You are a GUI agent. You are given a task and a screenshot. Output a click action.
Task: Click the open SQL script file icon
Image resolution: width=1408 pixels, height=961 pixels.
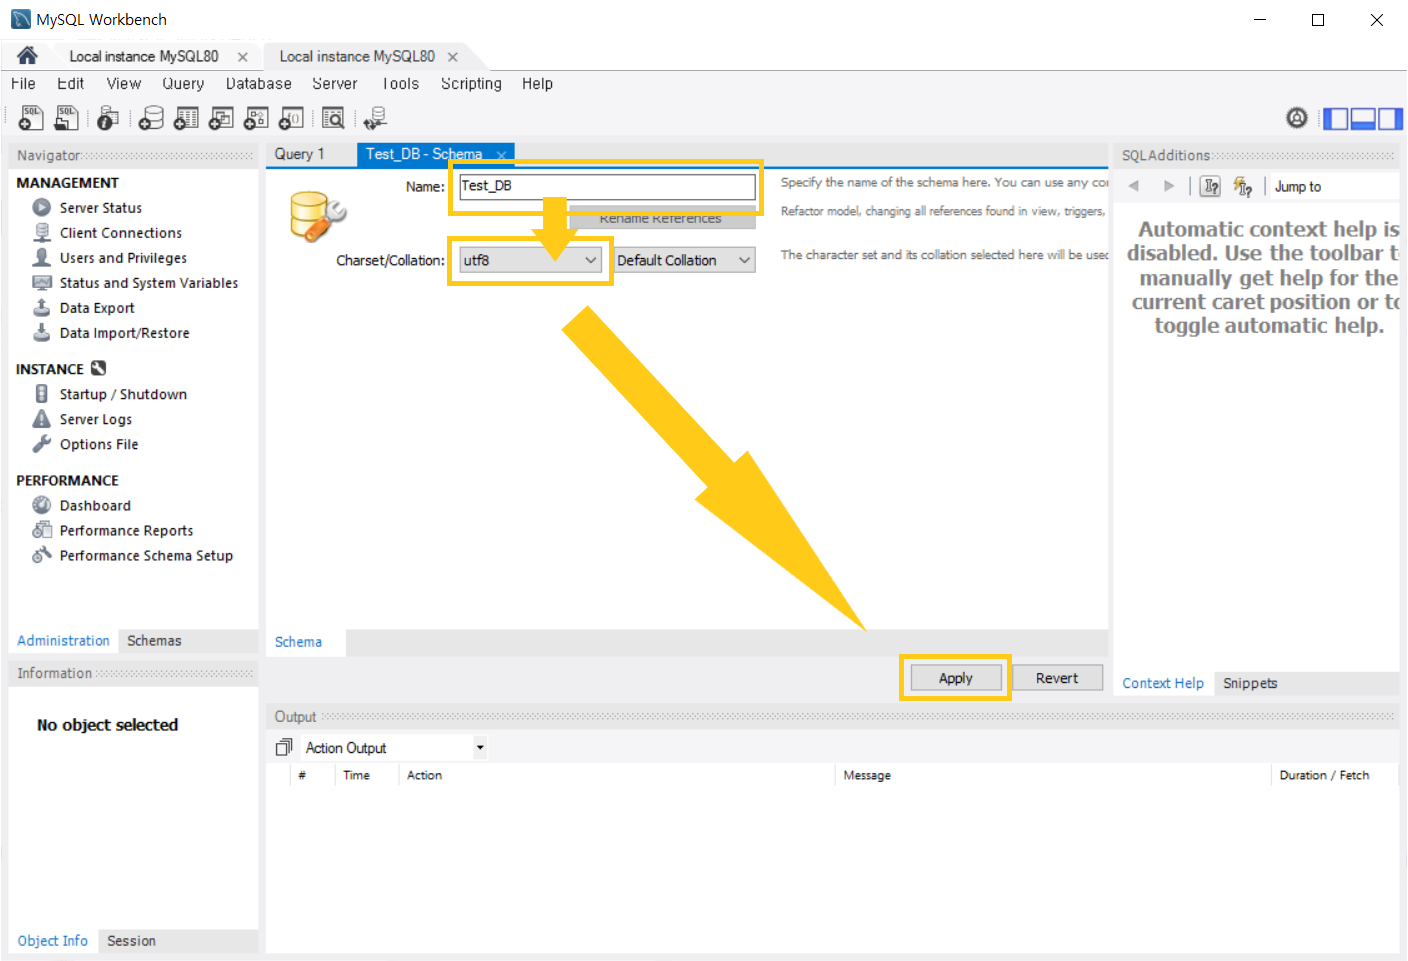click(x=66, y=118)
